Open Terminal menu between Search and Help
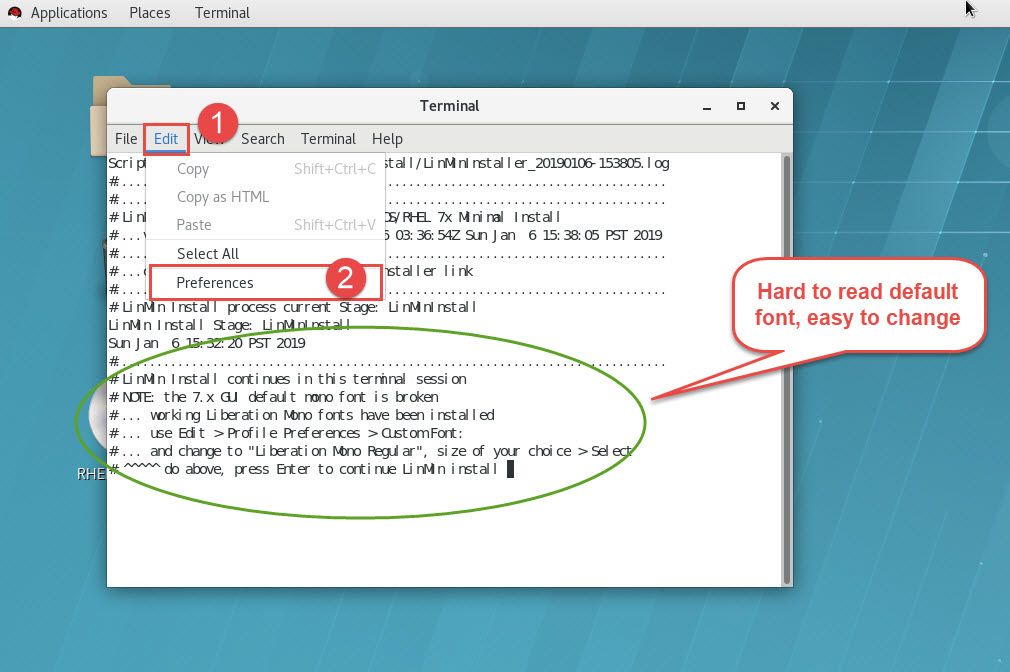 point(328,139)
